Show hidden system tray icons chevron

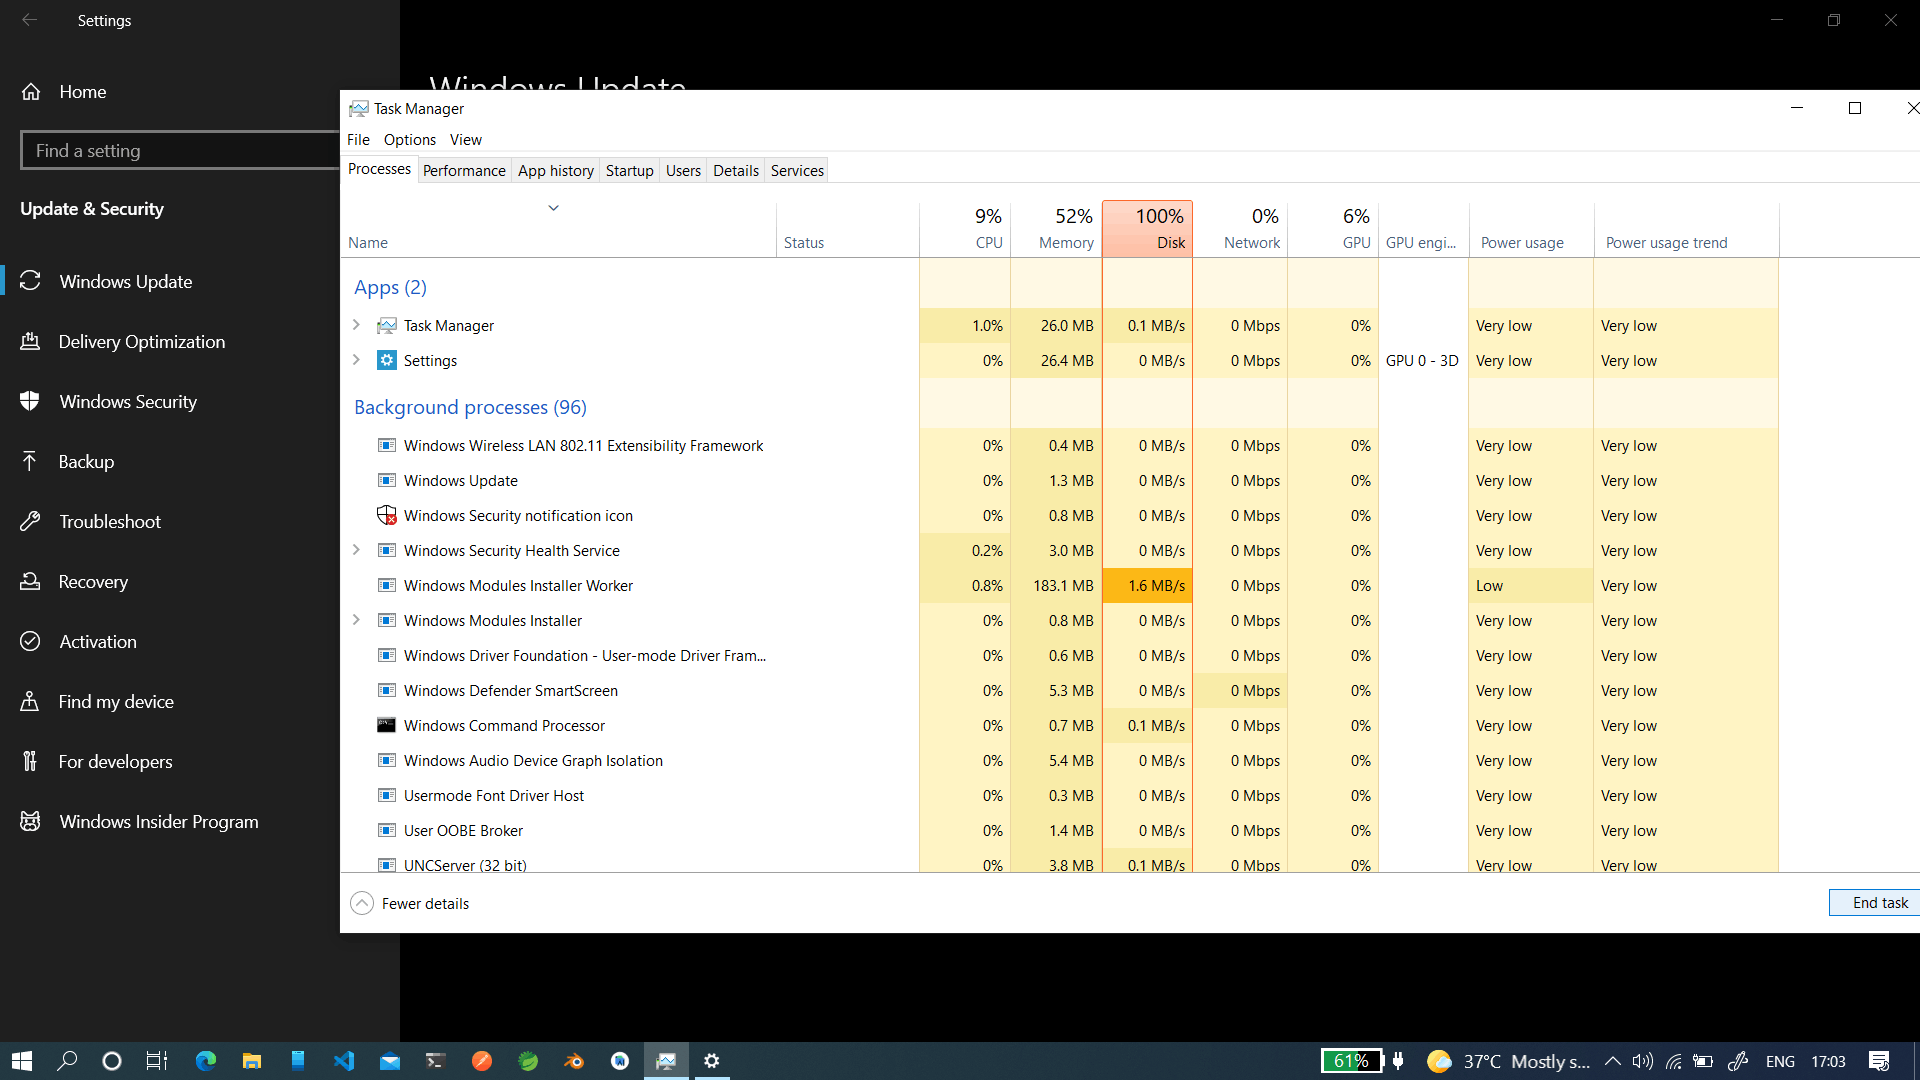coord(1612,1061)
